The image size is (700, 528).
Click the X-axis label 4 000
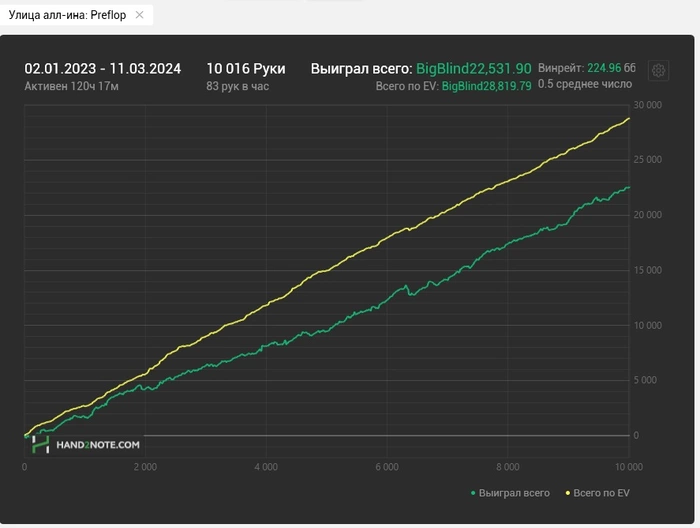coord(266,467)
